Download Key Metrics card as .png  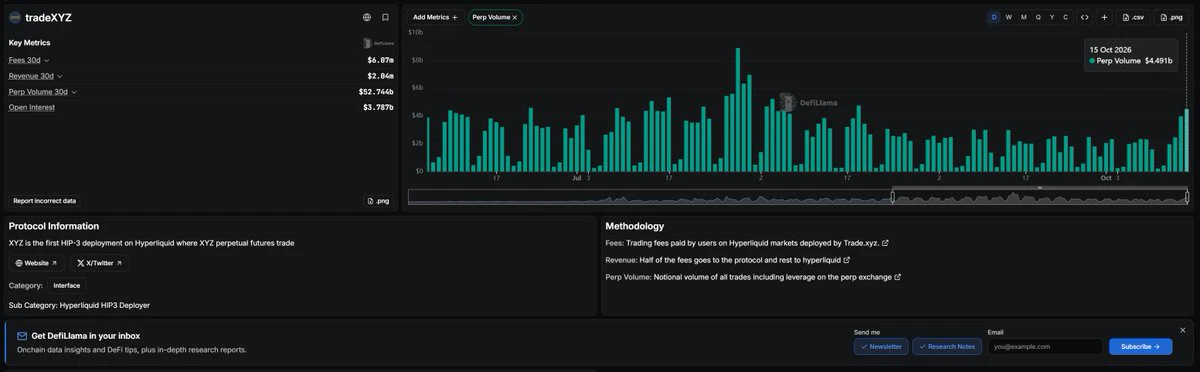click(378, 201)
